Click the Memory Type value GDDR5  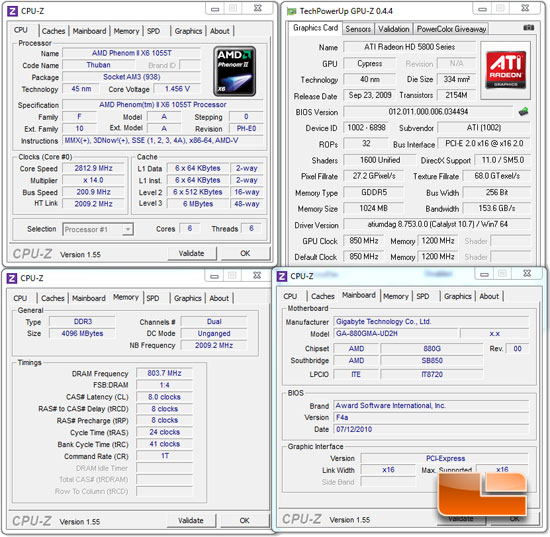coord(374,192)
